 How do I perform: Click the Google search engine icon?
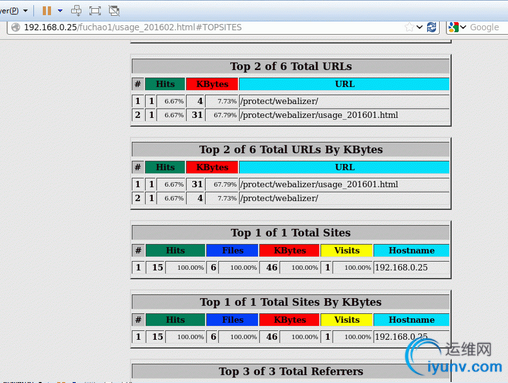(453, 27)
